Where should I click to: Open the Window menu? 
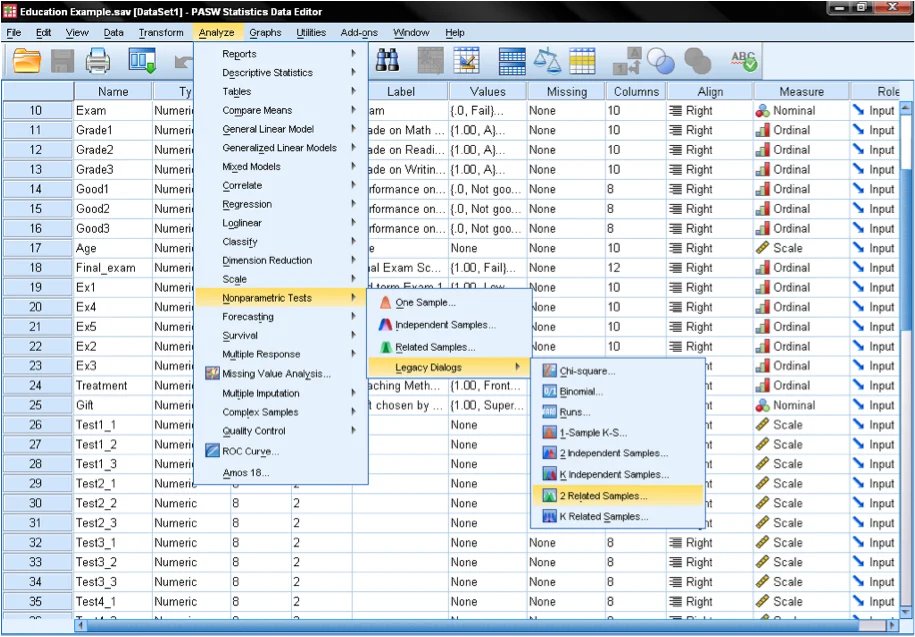click(411, 33)
